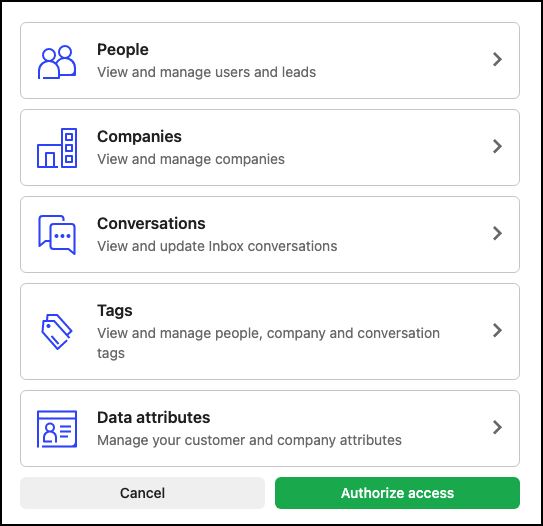This screenshot has width=543, height=526.
Task: Select the Conversations heading
Action: (x=151, y=223)
